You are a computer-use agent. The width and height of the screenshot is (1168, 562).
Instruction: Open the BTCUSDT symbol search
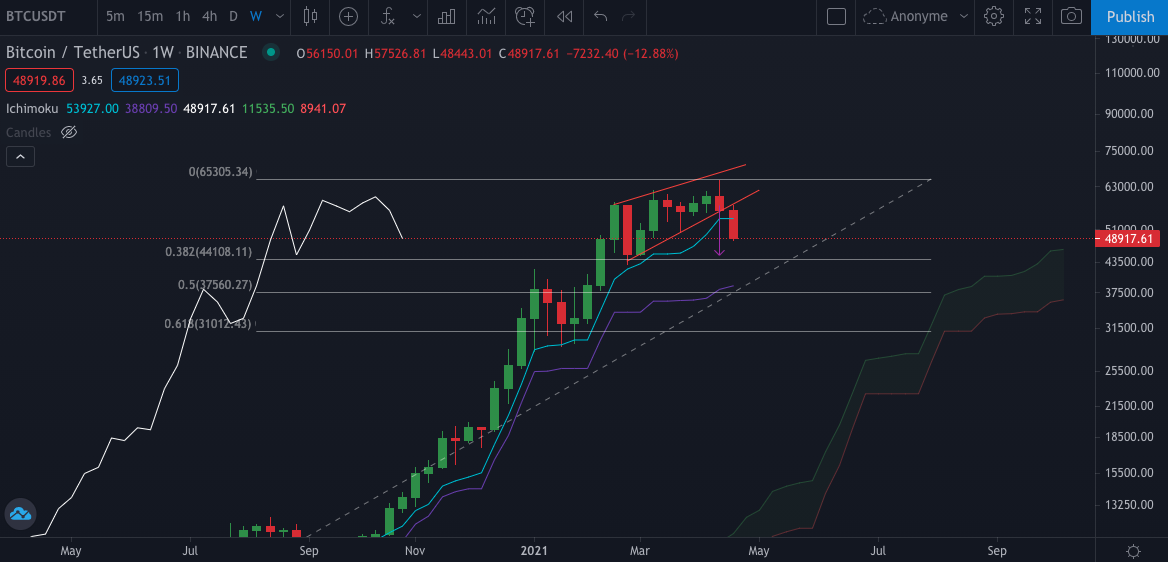coord(37,16)
